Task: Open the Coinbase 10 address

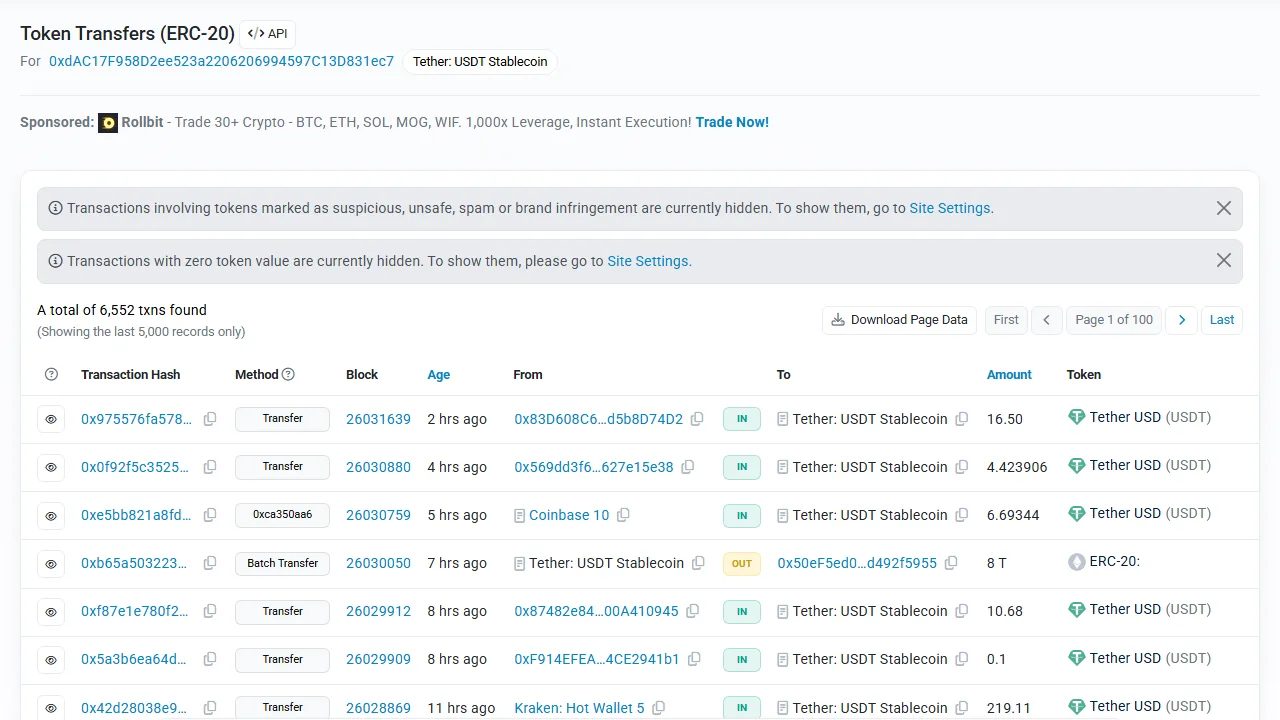Action: (569, 515)
